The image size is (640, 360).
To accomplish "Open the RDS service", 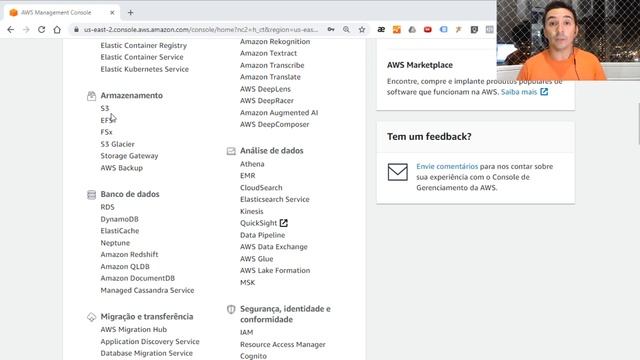I will 107,207.
